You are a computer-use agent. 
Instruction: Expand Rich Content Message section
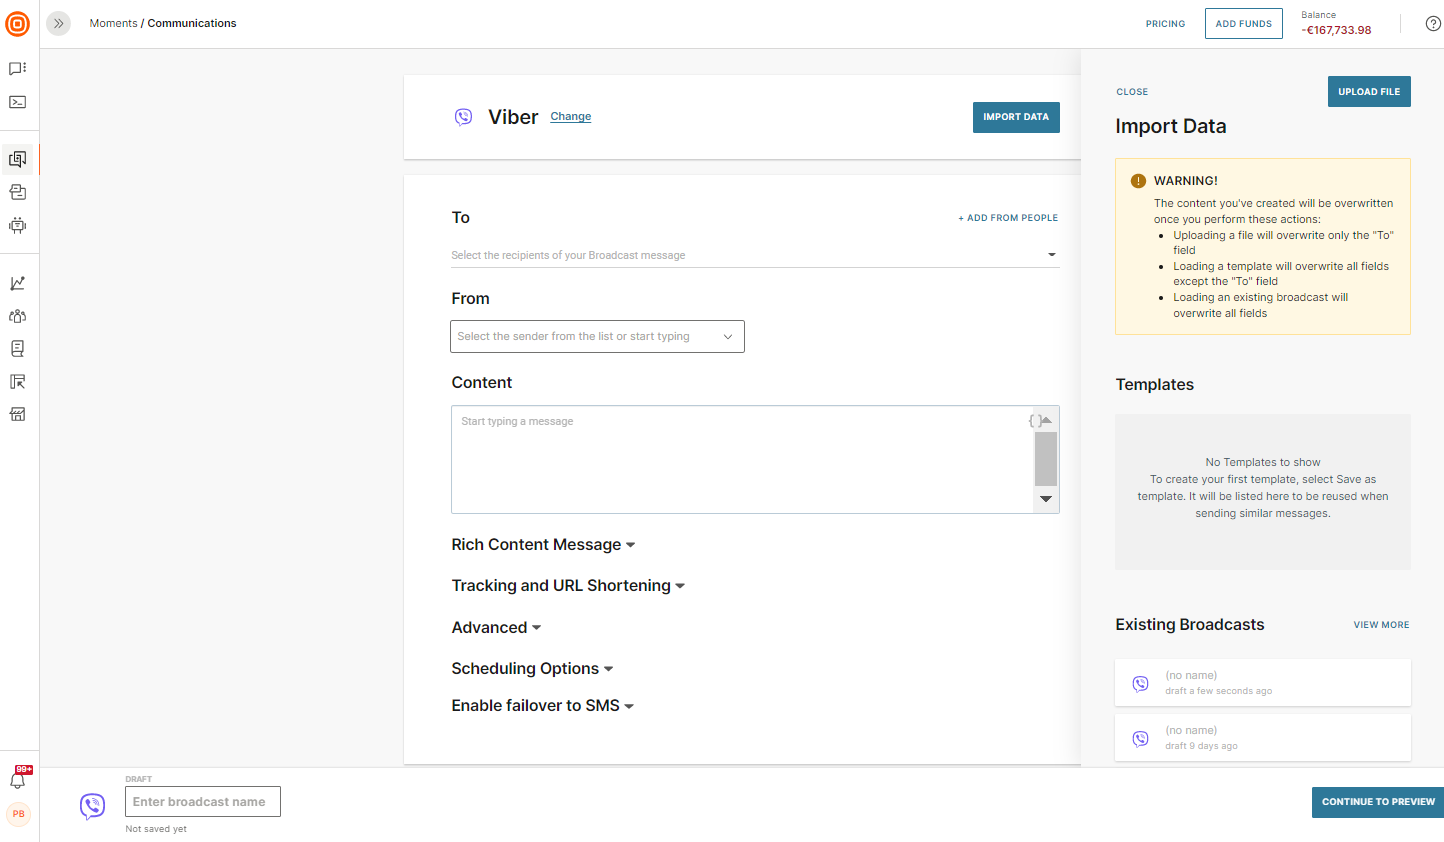point(543,545)
